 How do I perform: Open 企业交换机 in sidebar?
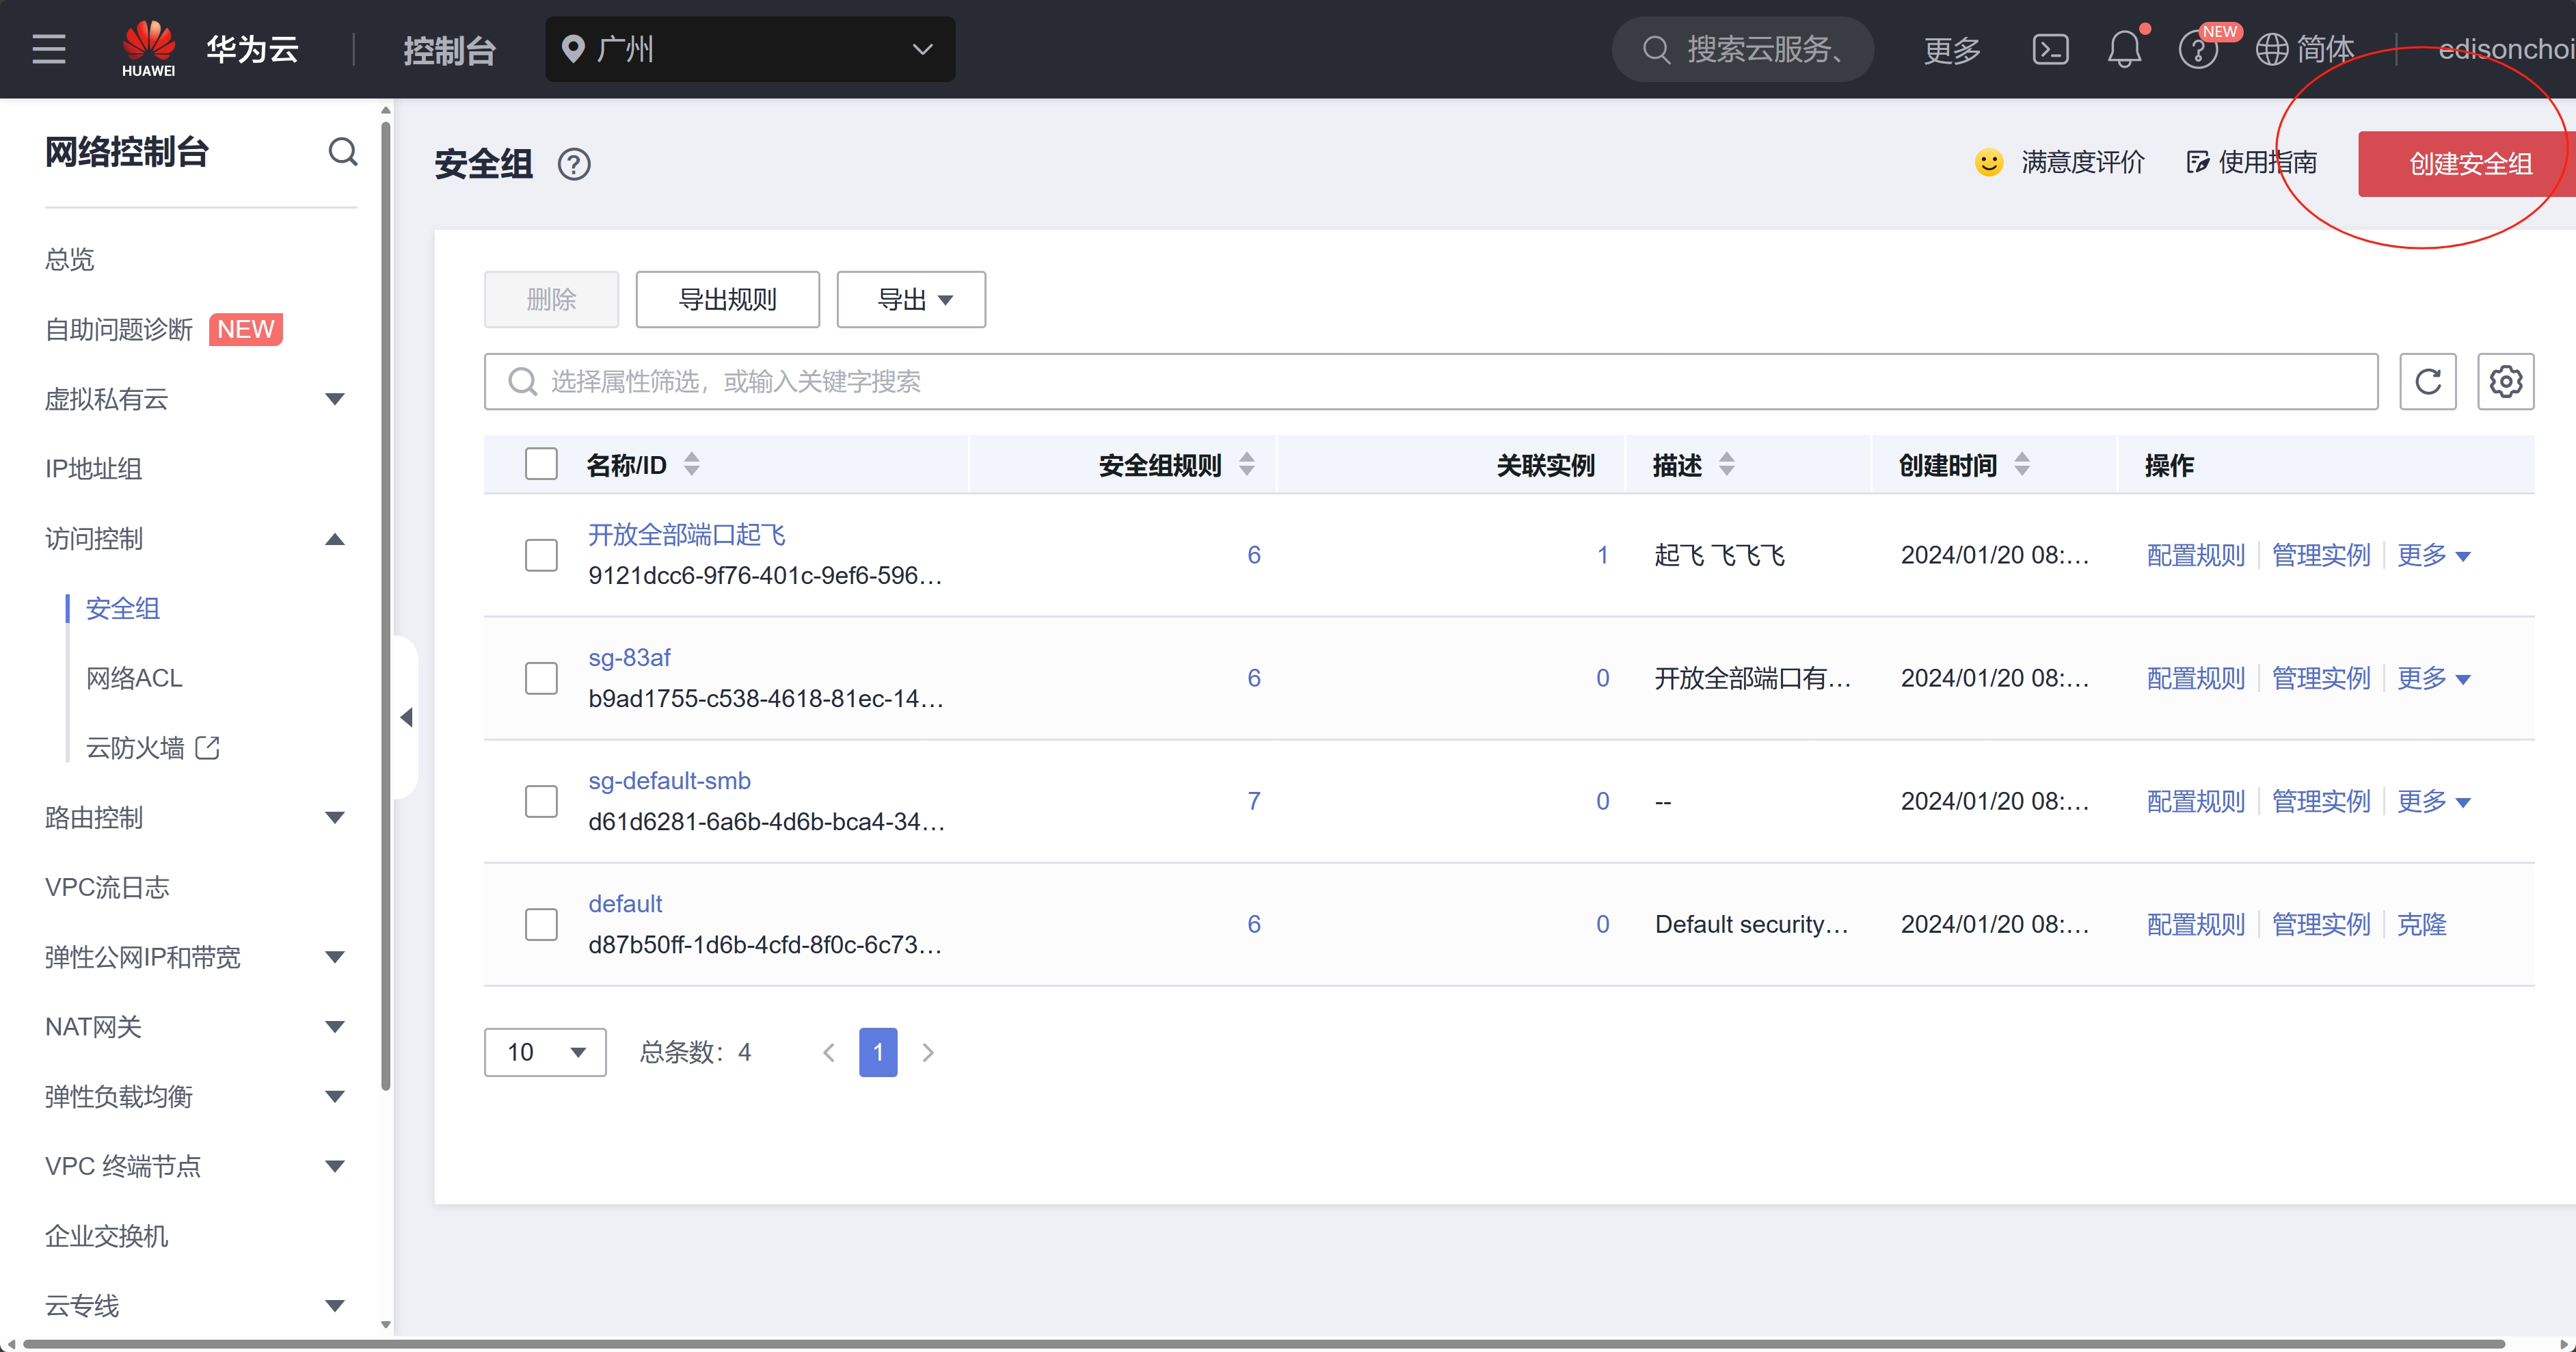click(106, 1236)
